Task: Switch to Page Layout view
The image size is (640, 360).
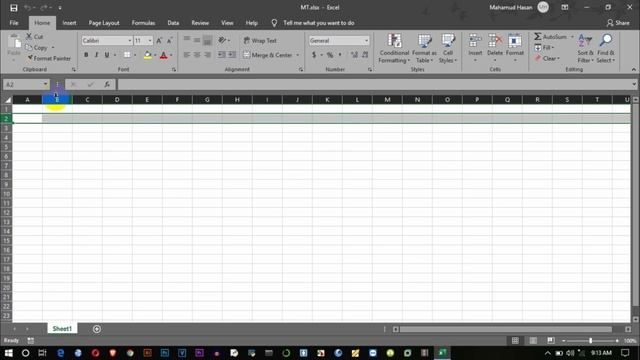Action: pos(533,340)
